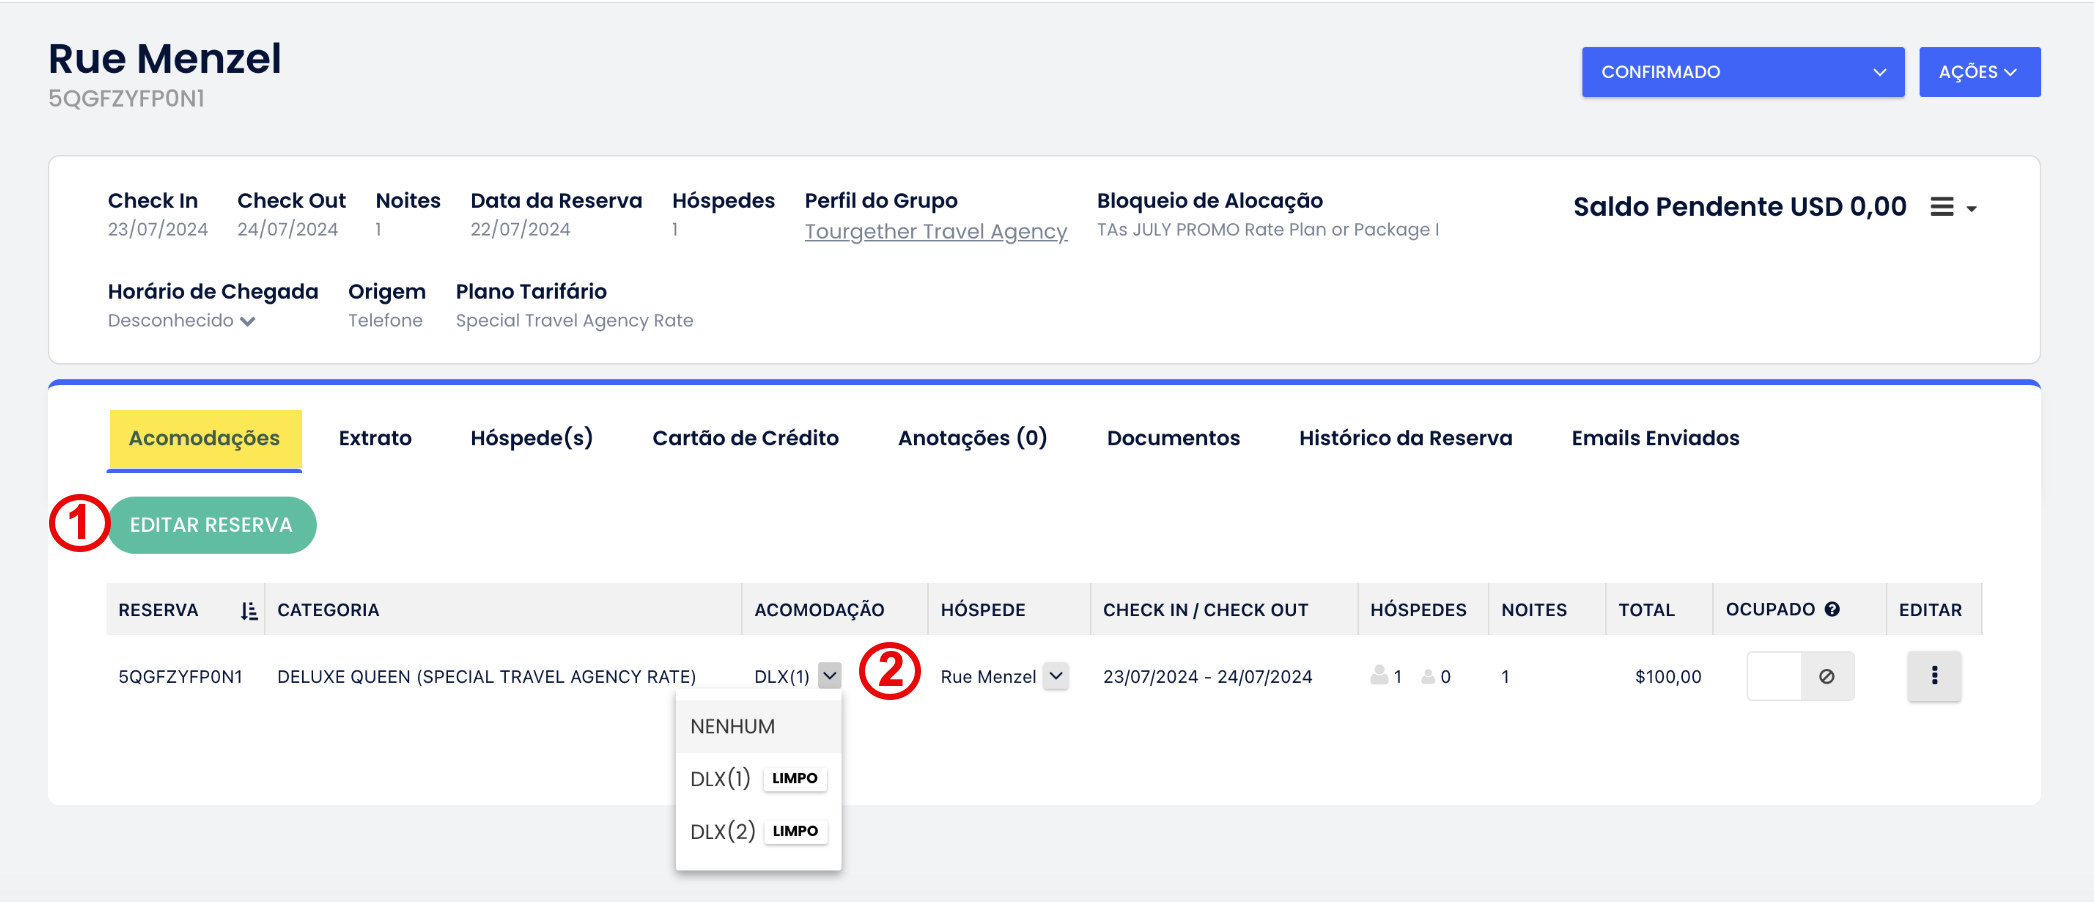
Task: Go to Histórico da Reserva tab
Action: click(x=1405, y=438)
